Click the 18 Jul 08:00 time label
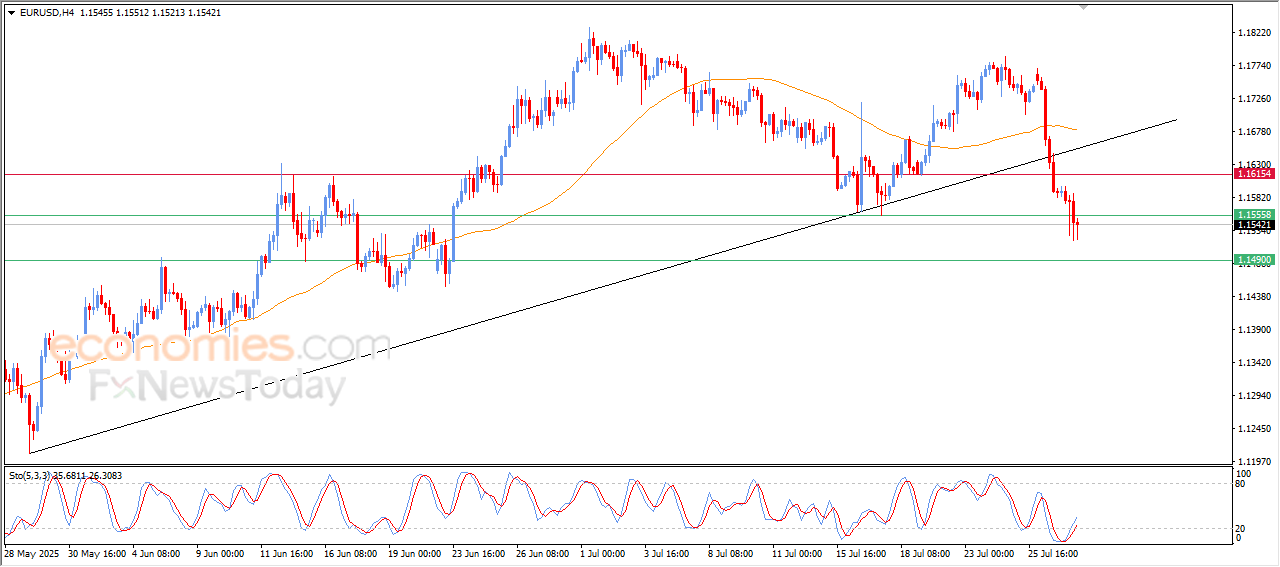The width and height of the screenshot is (1280, 567). 925,552
